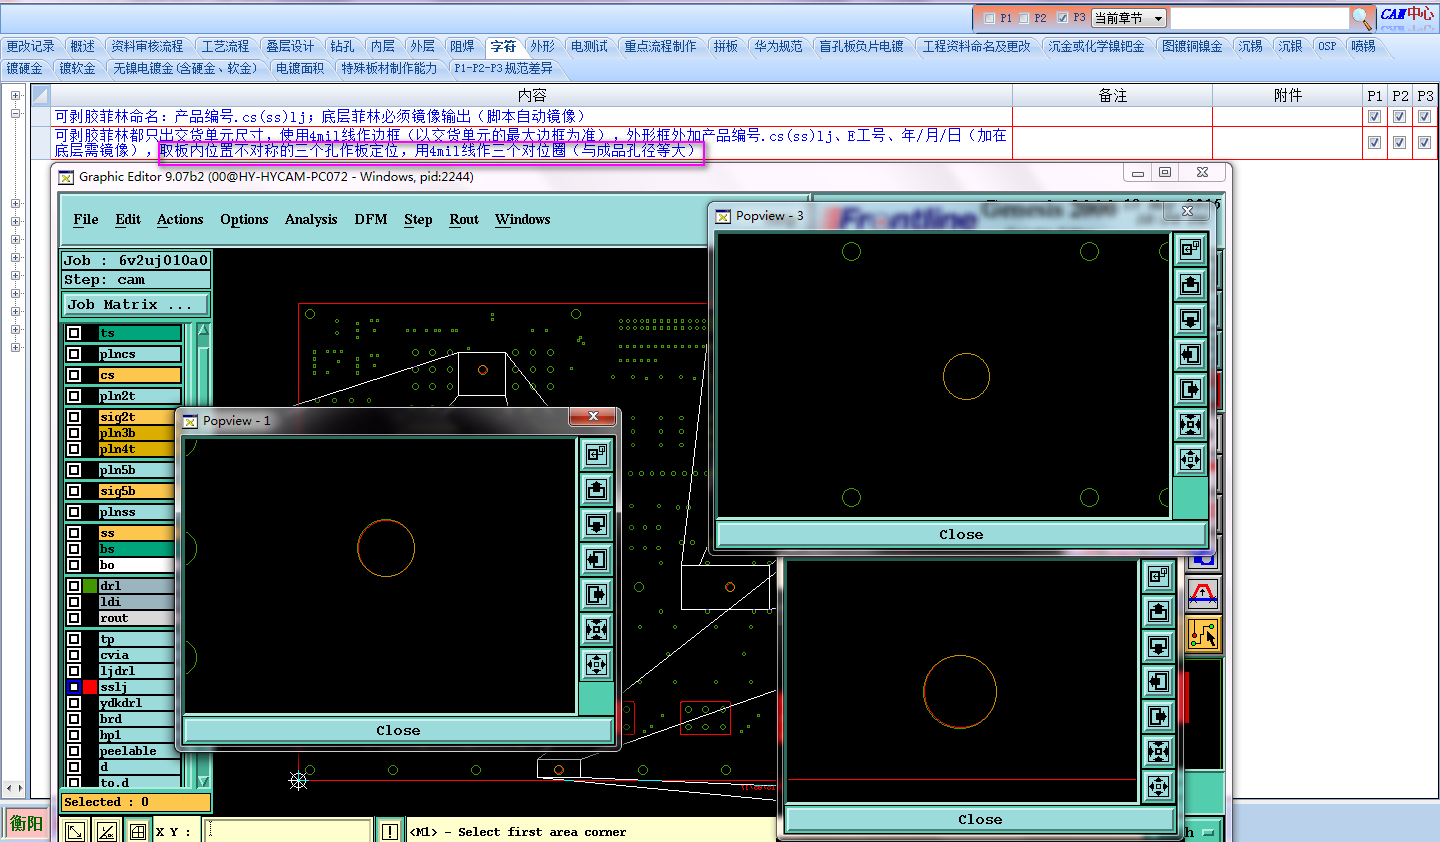Viewport: 1440px width, 842px height.
Task: Close Popview - 1 using Close button
Action: coord(398,730)
